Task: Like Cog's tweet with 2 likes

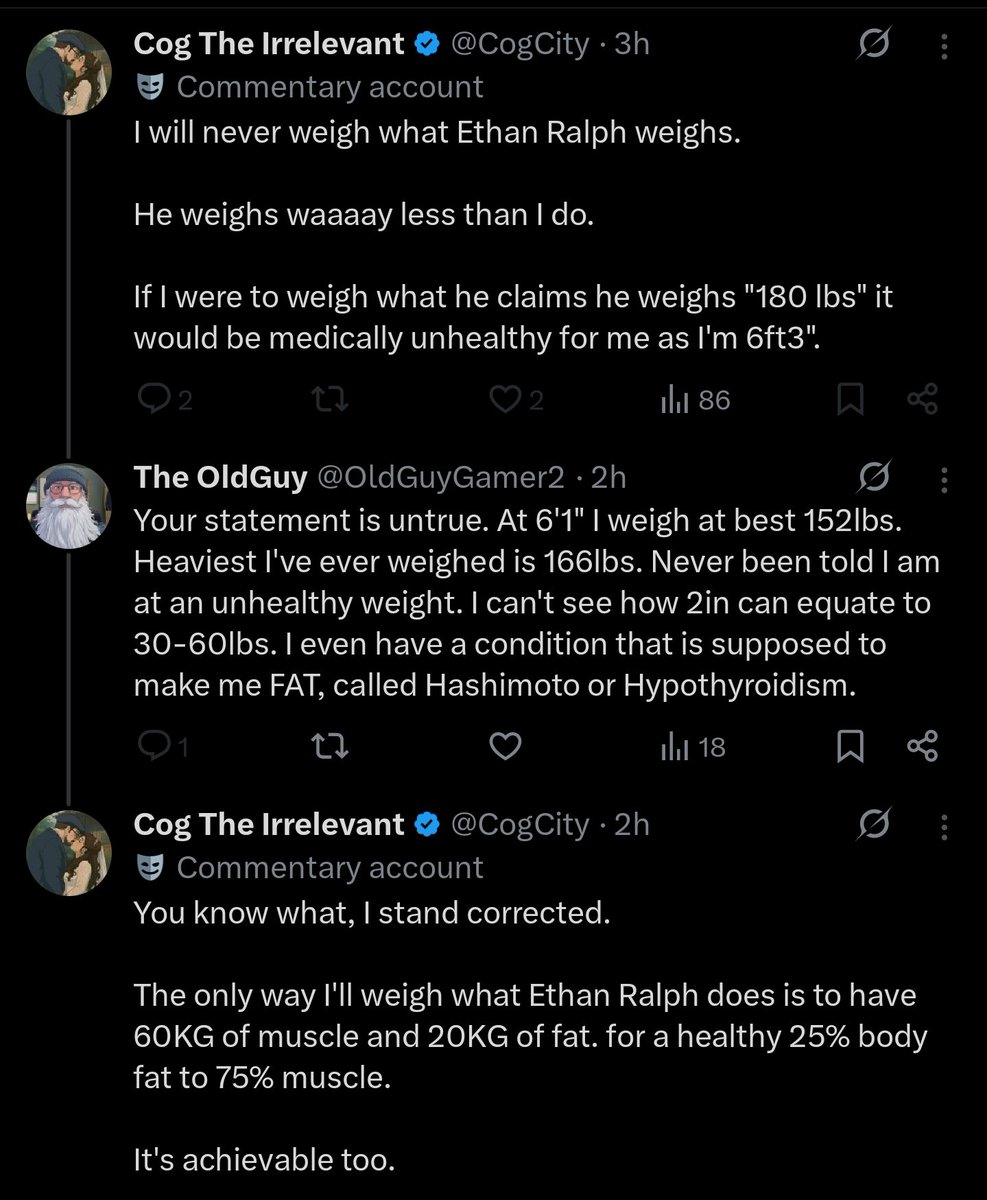Action: (517, 400)
